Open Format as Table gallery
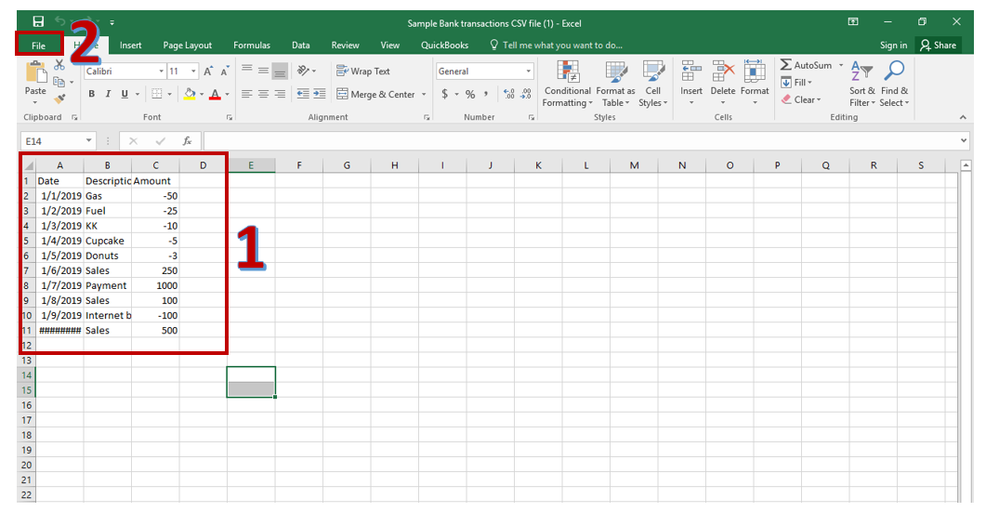The height and width of the screenshot is (525, 999). coord(615,84)
